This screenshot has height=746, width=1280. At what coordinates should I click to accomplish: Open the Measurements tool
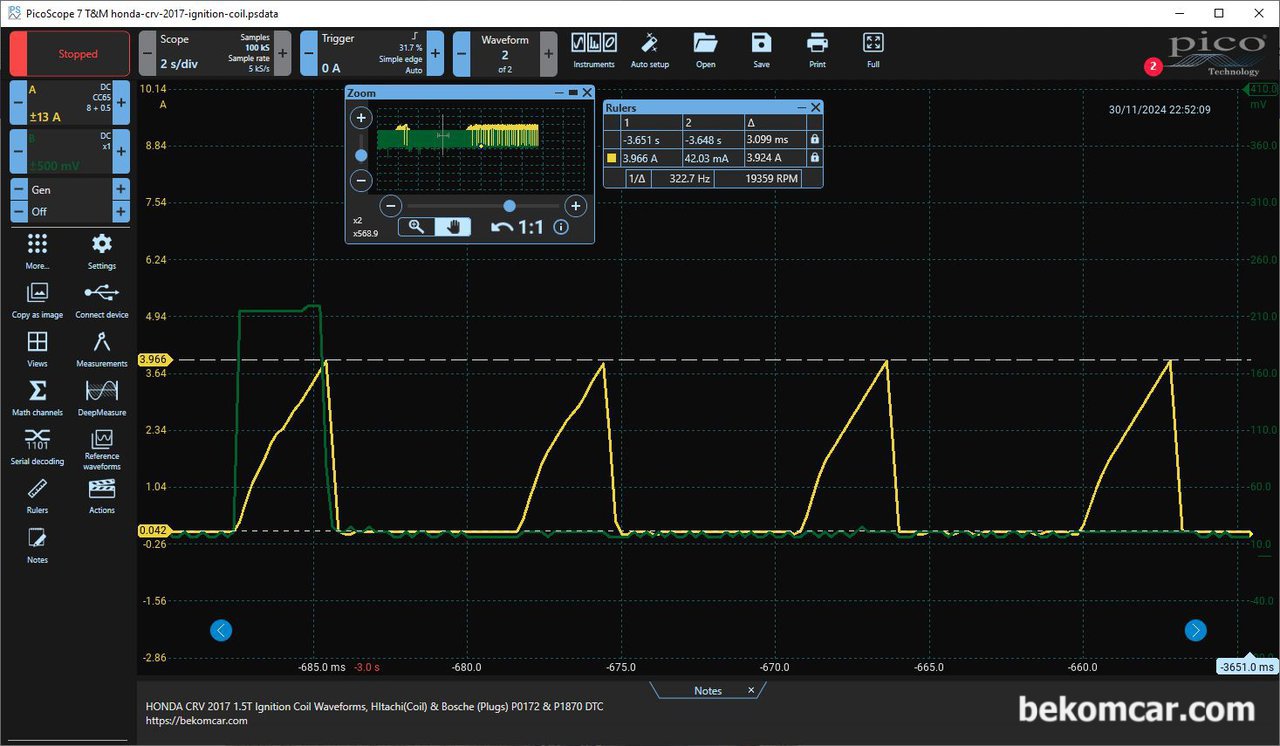click(101, 349)
